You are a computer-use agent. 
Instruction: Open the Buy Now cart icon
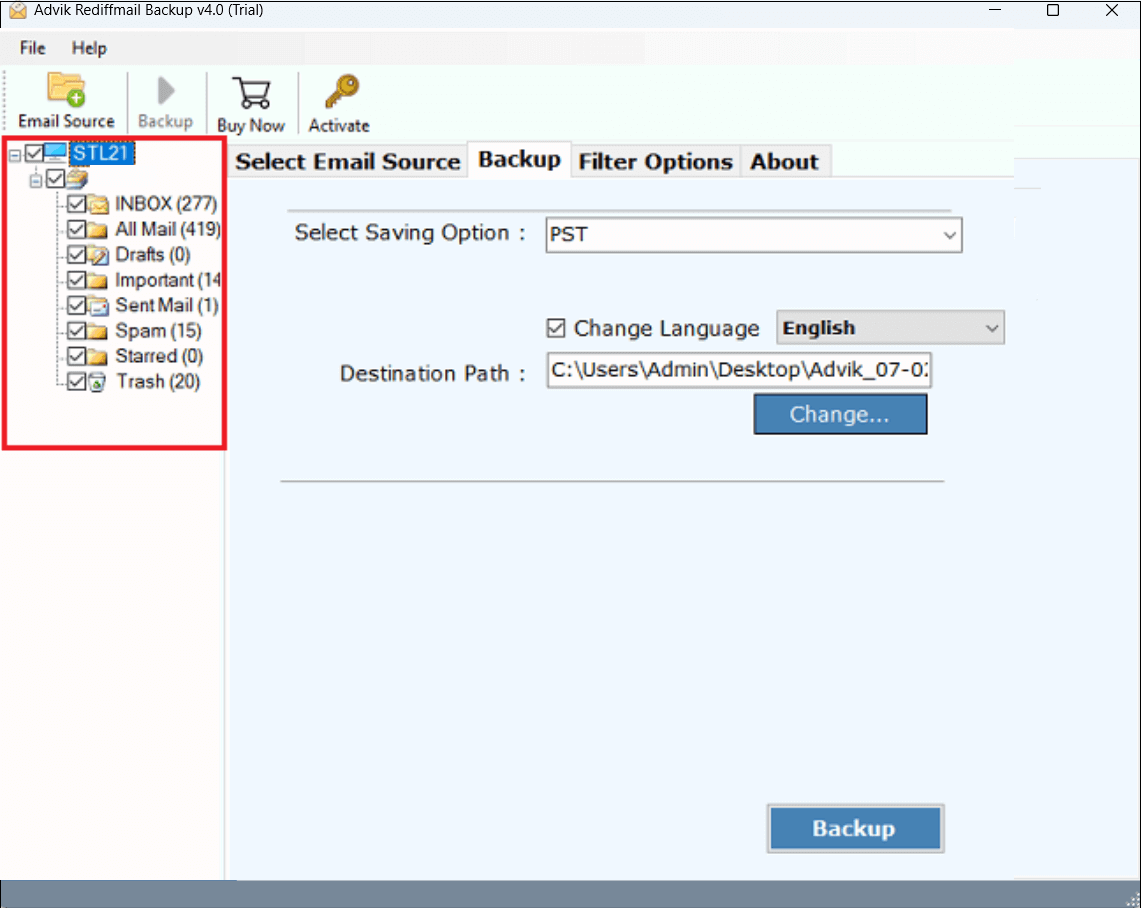coord(252,94)
